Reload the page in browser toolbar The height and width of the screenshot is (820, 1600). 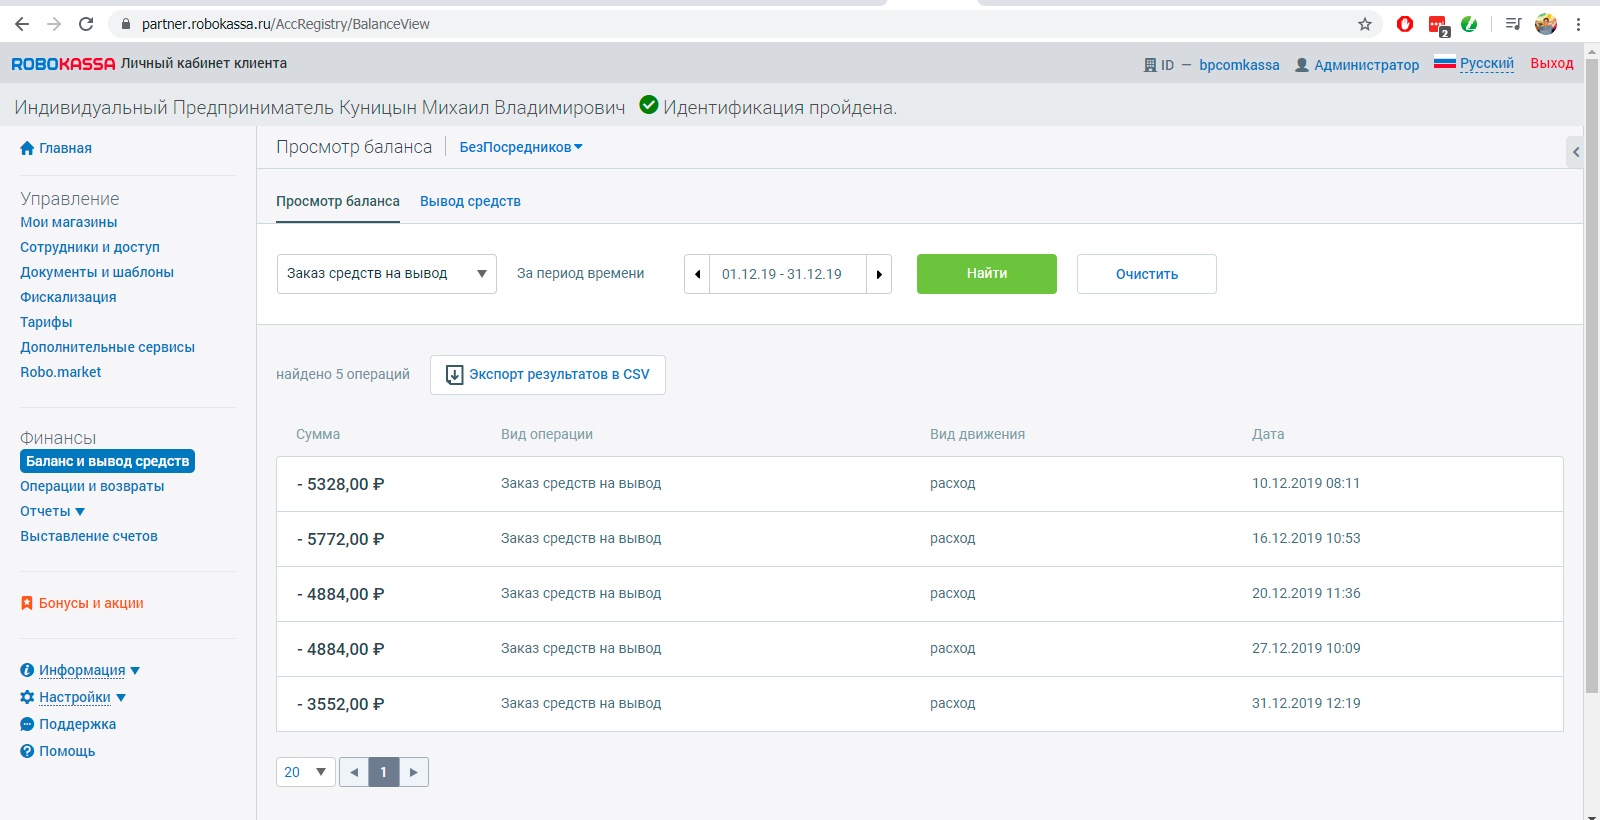86,24
